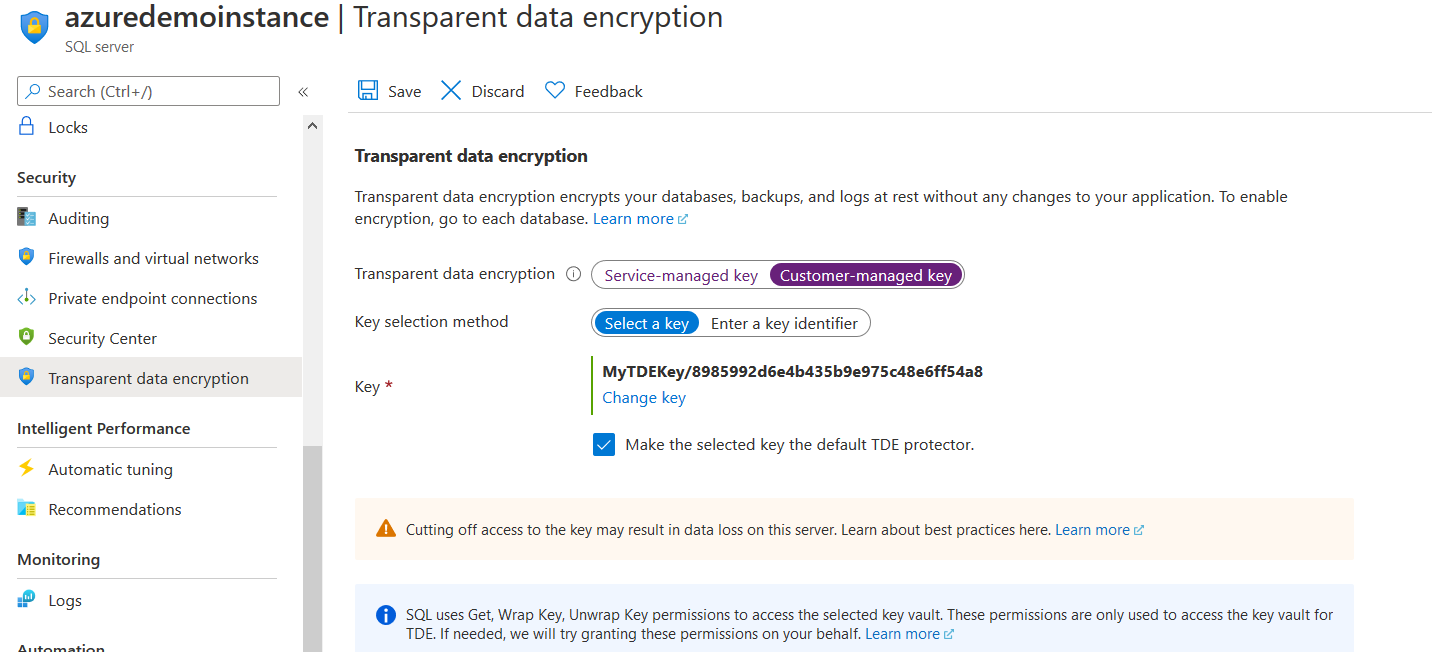
Task: Click the info icon beside Transparent data encryption
Action: tap(573, 274)
